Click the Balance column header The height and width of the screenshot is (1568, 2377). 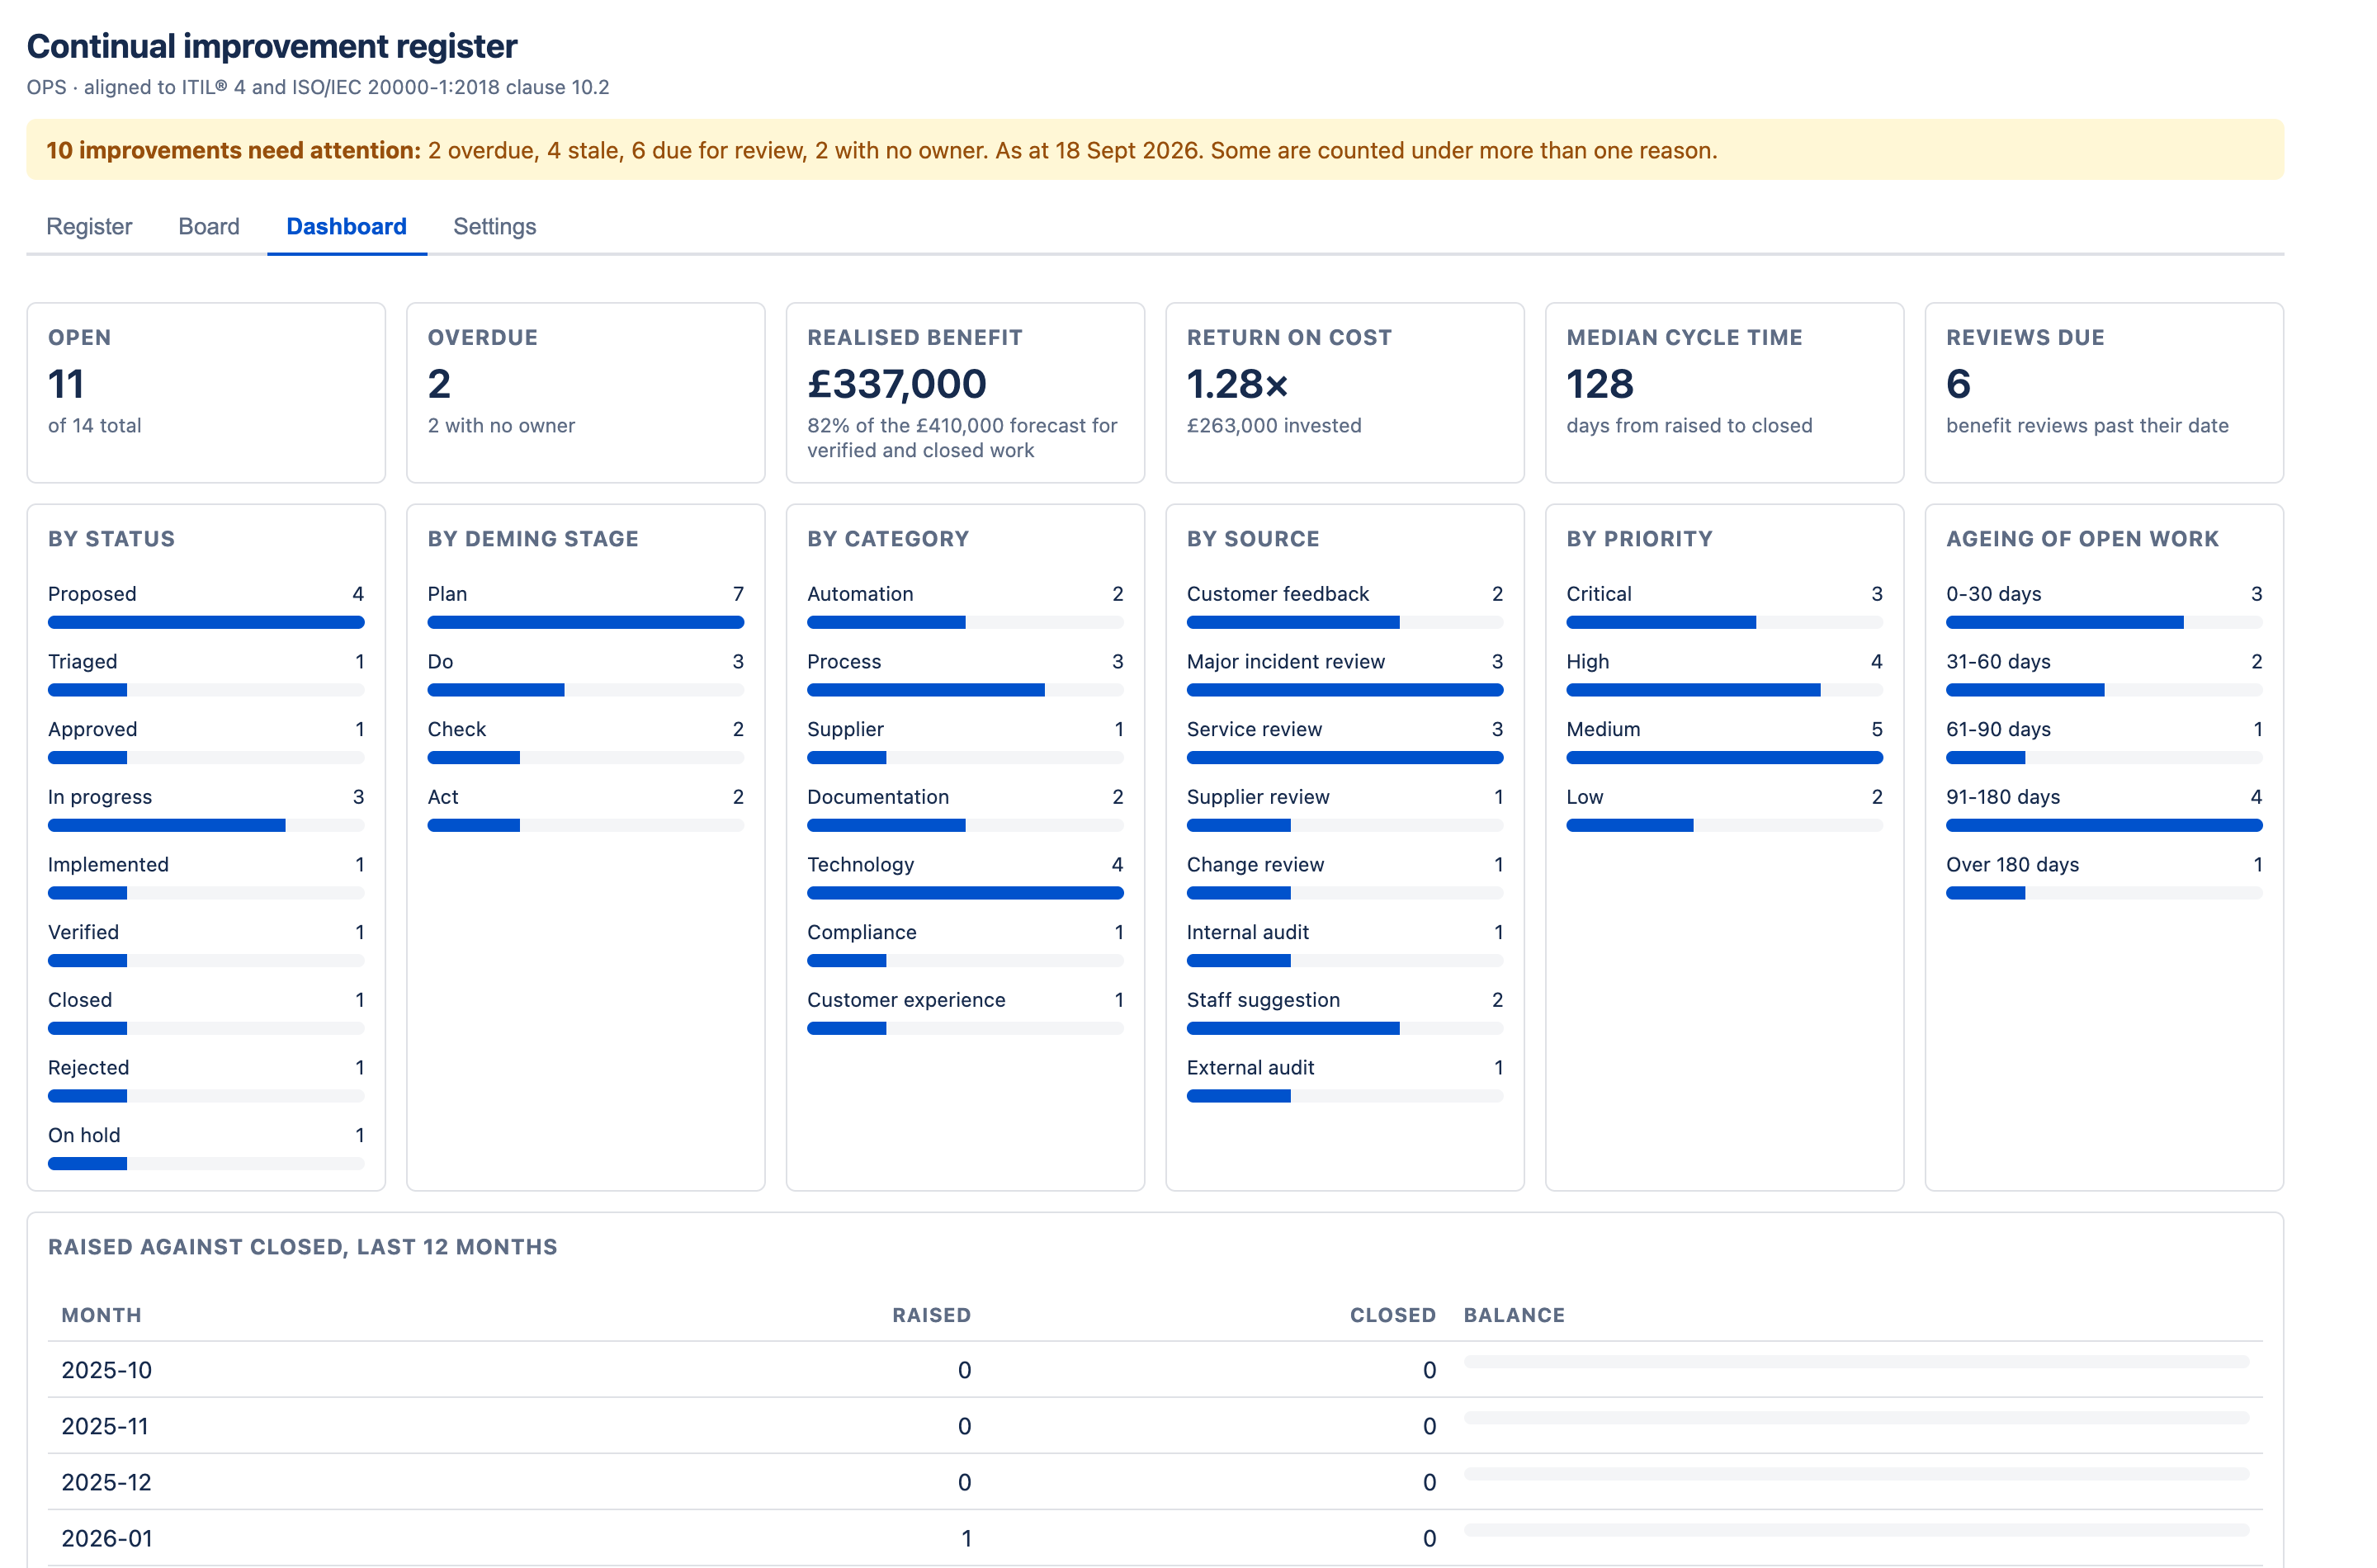(1514, 1315)
